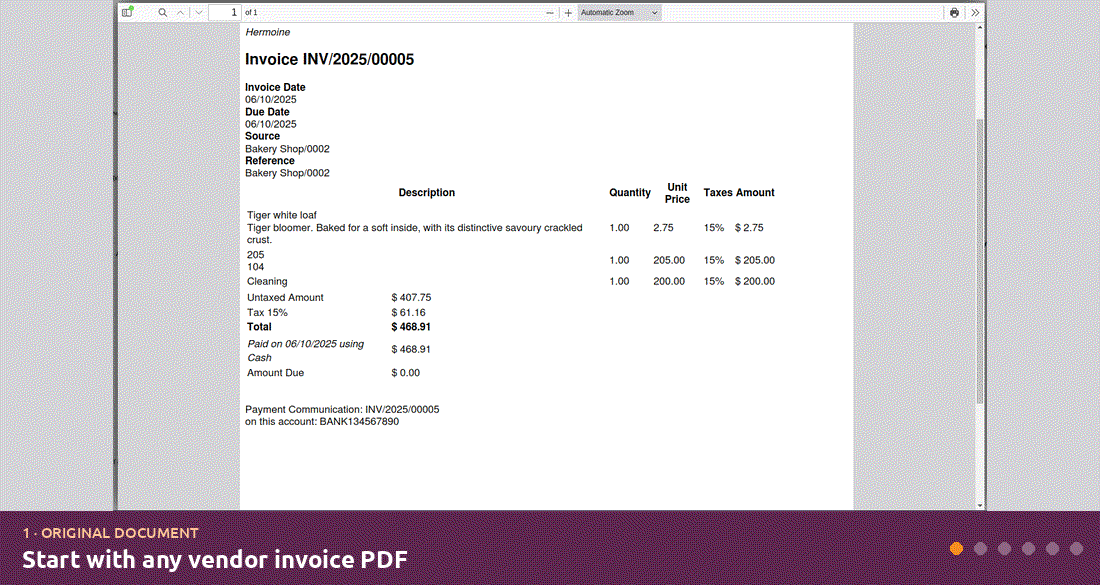Image resolution: width=1100 pixels, height=585 pixels.
Task: Zoom in with the plus button
Action: click(x=568, y=13)
